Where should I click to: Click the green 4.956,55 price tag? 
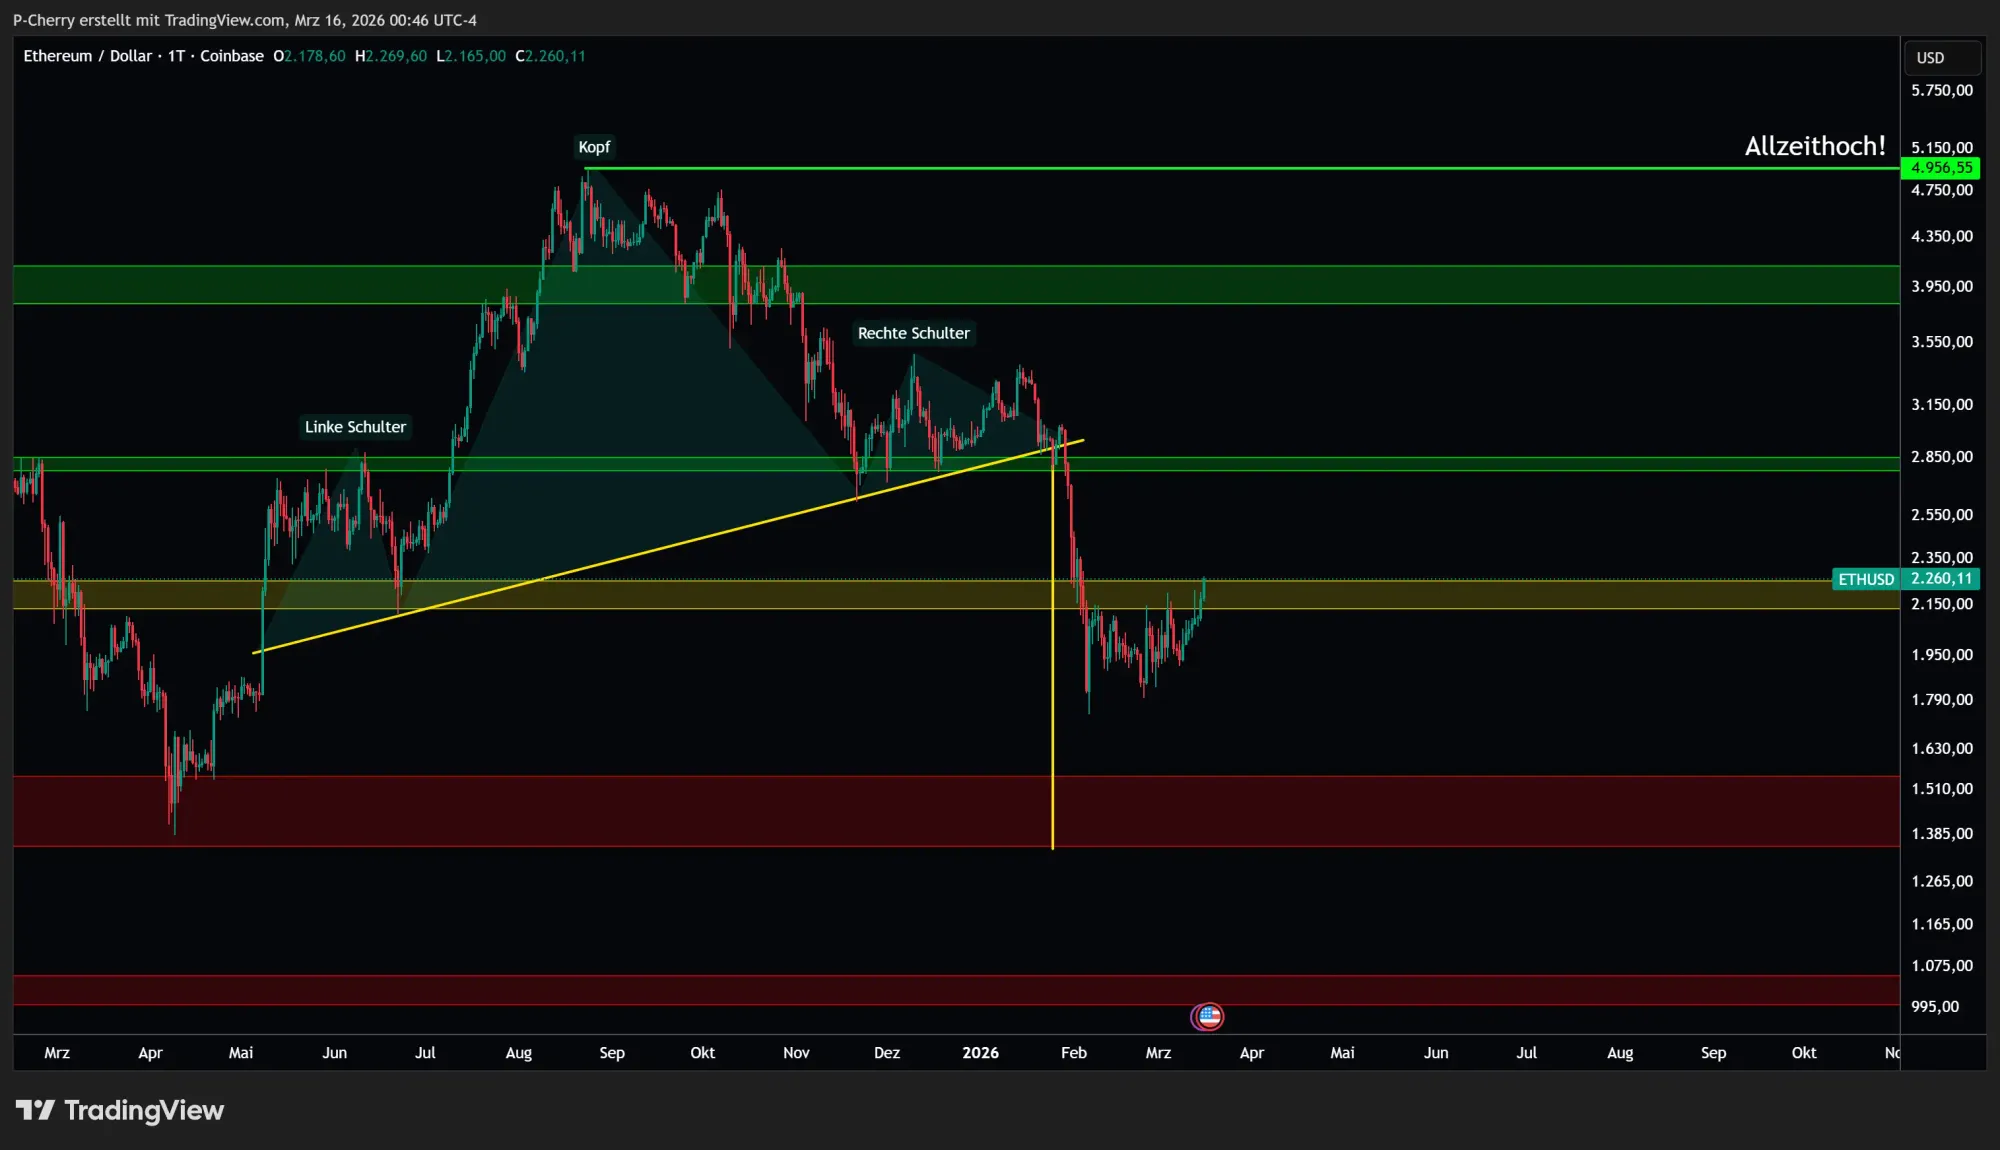1940,168
